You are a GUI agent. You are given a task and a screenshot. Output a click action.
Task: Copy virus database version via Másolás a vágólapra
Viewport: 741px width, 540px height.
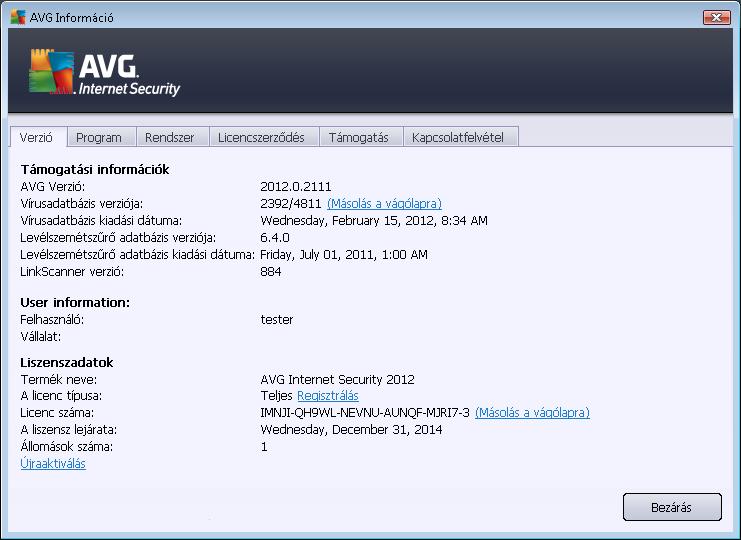[384, 204]
